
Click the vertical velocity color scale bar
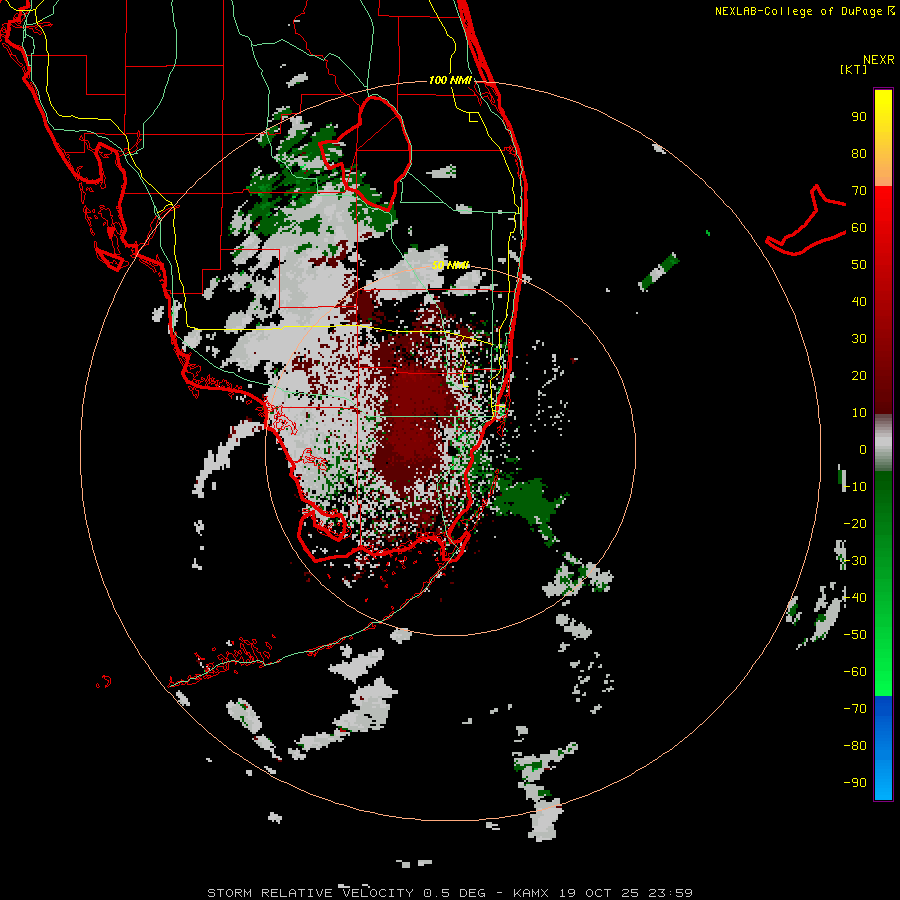tap(883, 444)
